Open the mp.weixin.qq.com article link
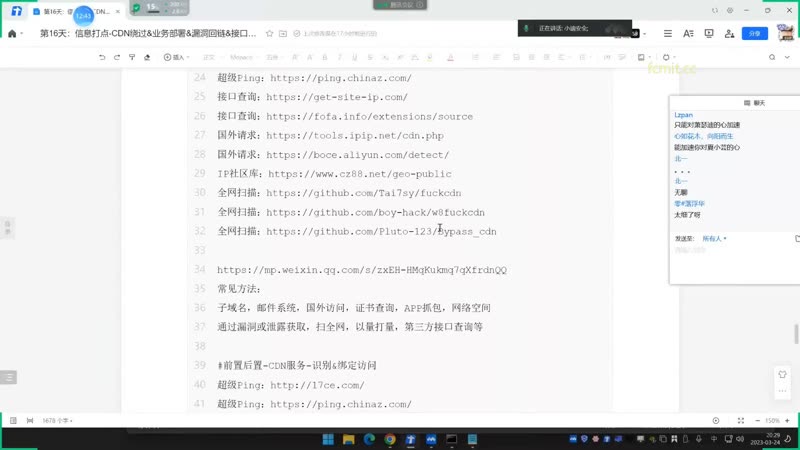The image size is (800, 450). [x=362, y=269]
